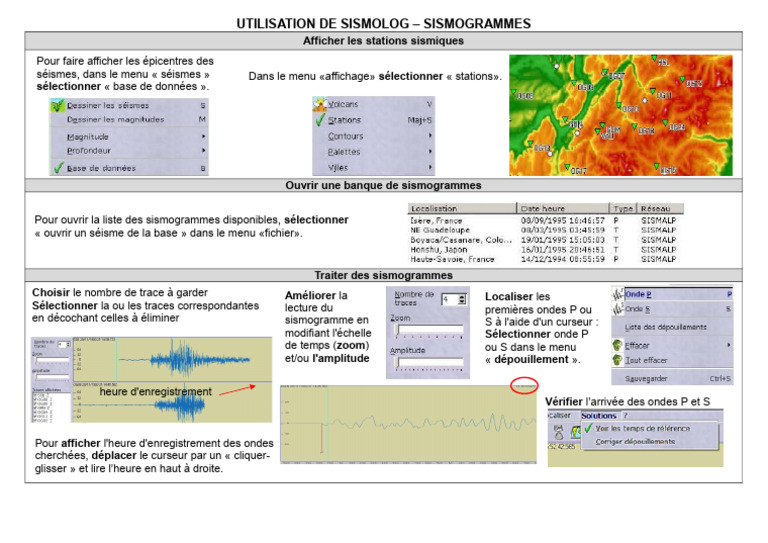Click the red P-wave cursor marker
768x543 pixels.
(321, 438)
